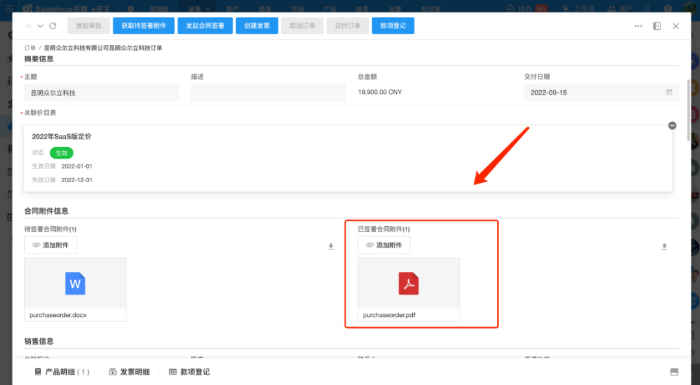
Task: Focus the 主题 input field
Action: click(102, 92)
